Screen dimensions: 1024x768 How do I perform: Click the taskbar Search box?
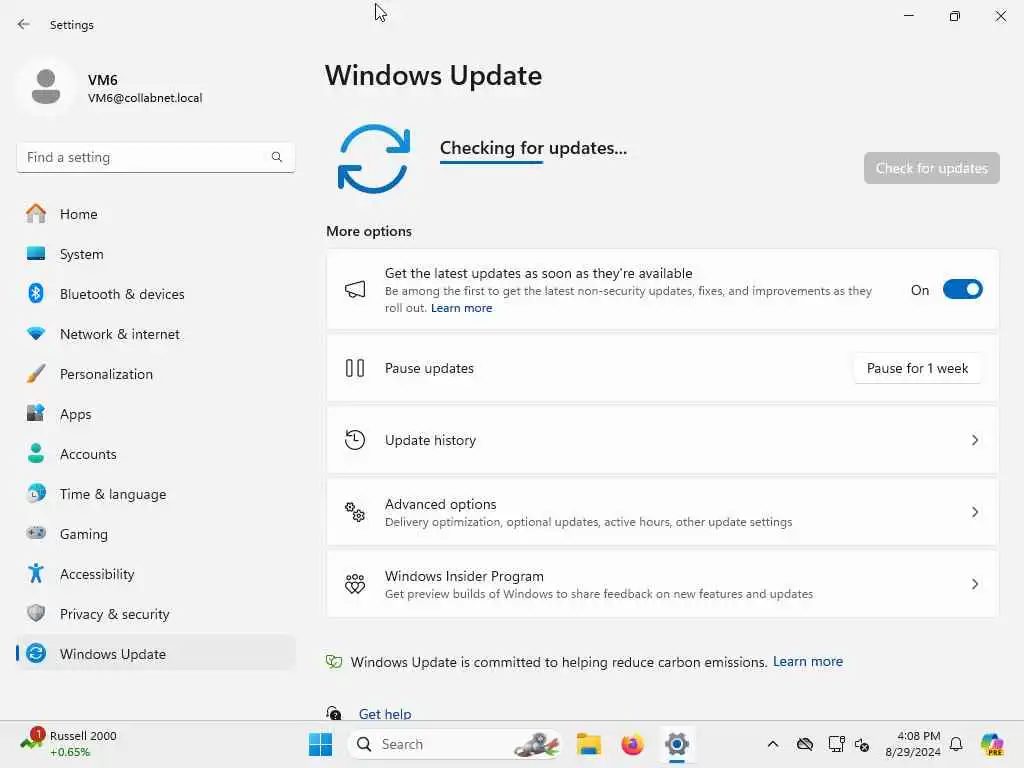pos(455,744)
